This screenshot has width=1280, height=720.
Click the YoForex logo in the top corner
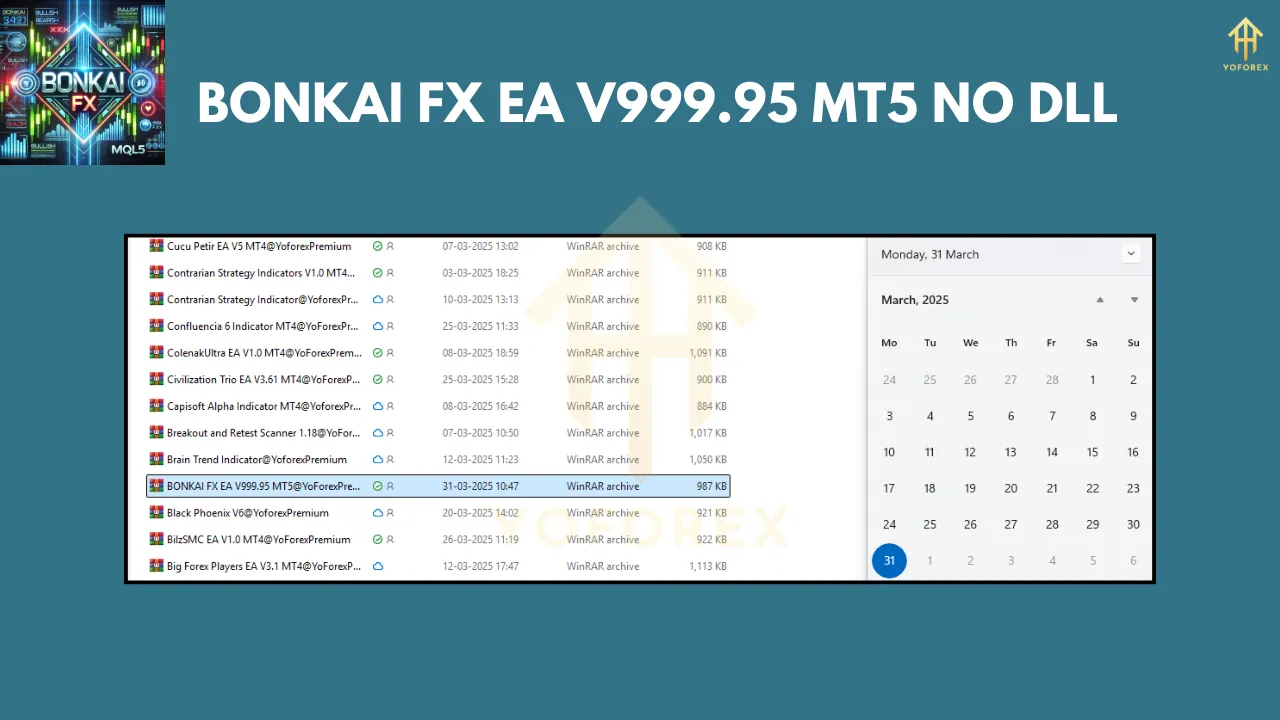(1246, 45)
